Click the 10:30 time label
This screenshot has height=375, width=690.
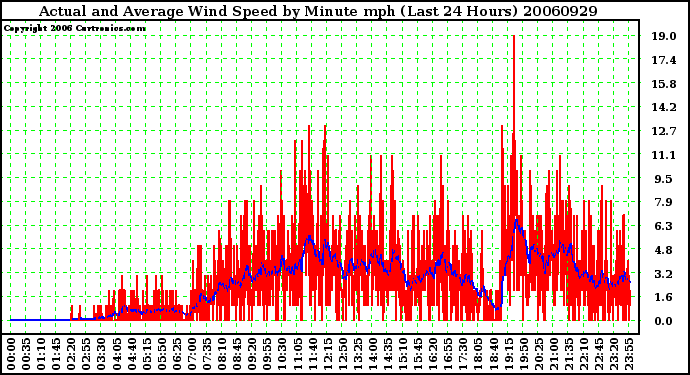click(282, 354)
